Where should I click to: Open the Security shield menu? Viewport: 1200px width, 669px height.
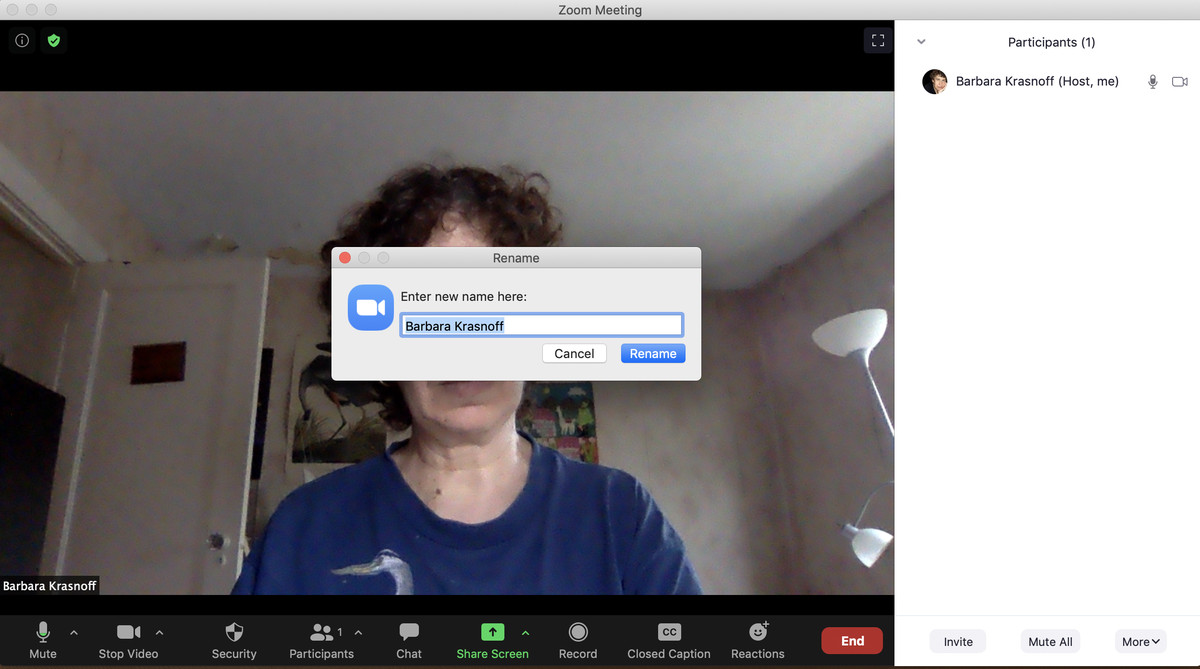point(234,640)
